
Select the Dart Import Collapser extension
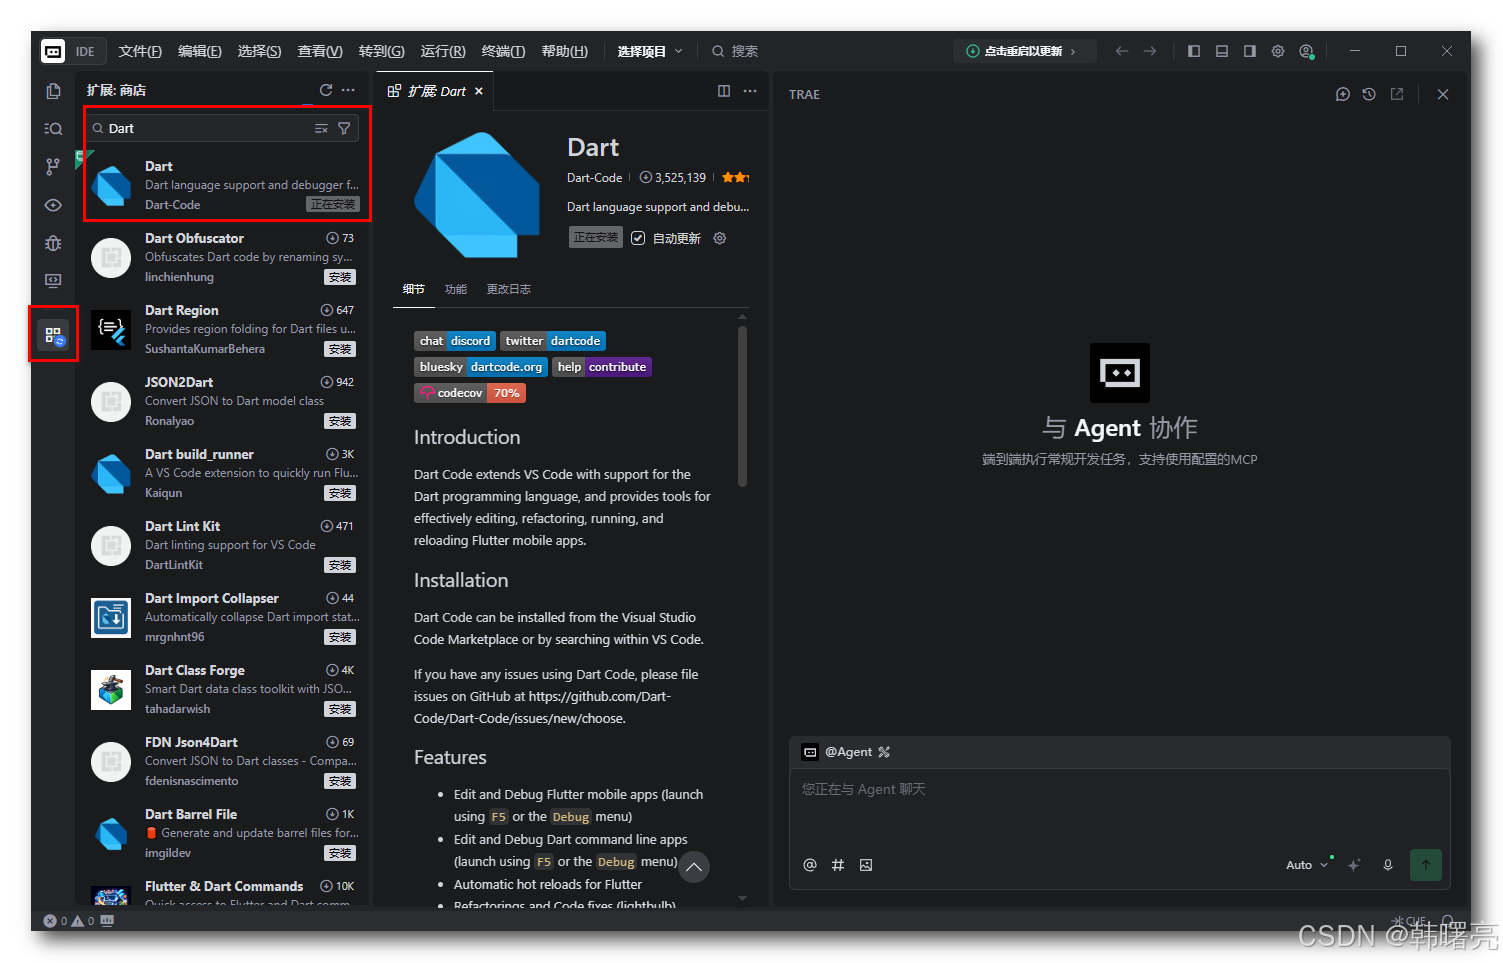pyautogui.click(x=224, y=617)
